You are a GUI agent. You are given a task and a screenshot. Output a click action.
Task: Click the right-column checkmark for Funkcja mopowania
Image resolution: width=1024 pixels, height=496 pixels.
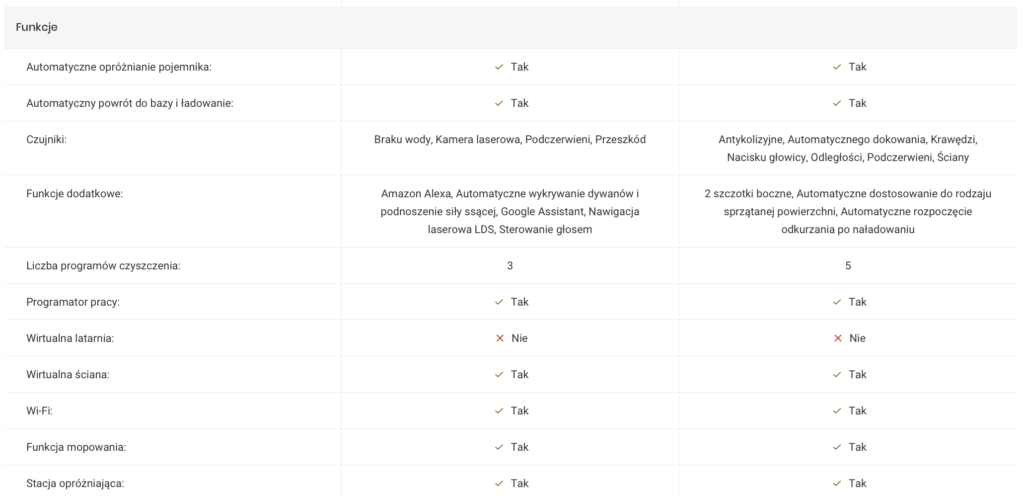pyautogui.click(x=836, y=447)
